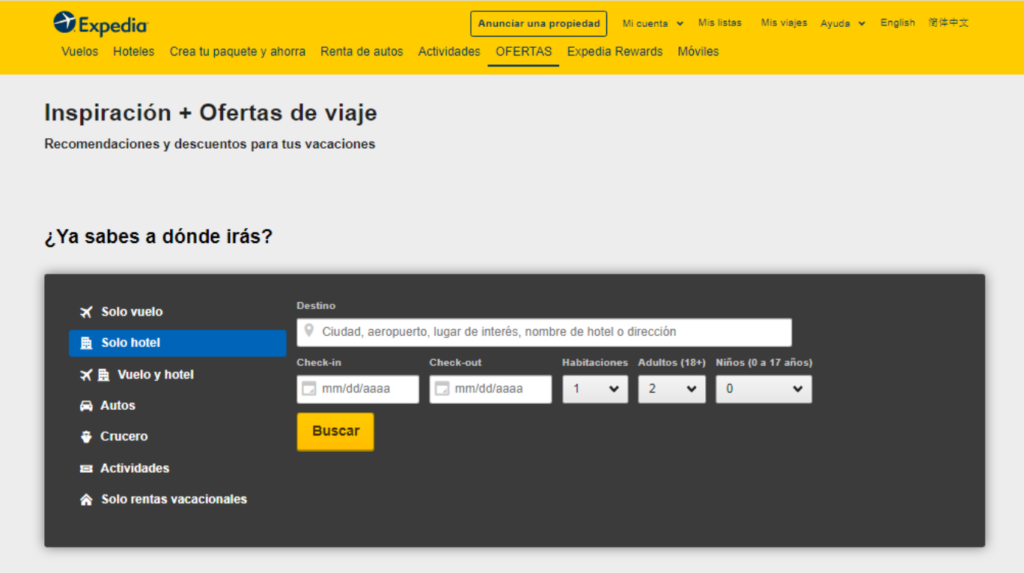Open Crea tu paquete y ahorra
This screenshot has height=573, width=1024.
coord(237,52)
